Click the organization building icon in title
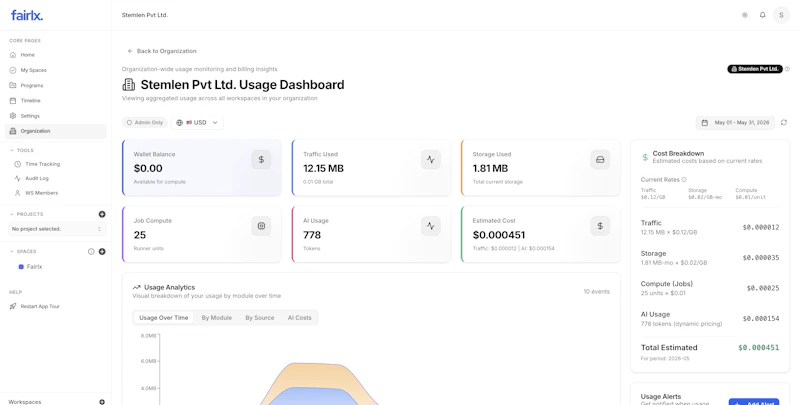Viewport: 800px width, 405px height. 129,85
